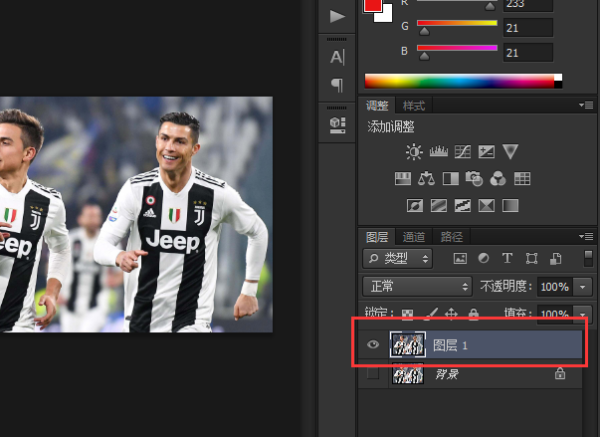
Task: Click the Photo Filter adjustment icon
Action: click(x=474, y=179)
